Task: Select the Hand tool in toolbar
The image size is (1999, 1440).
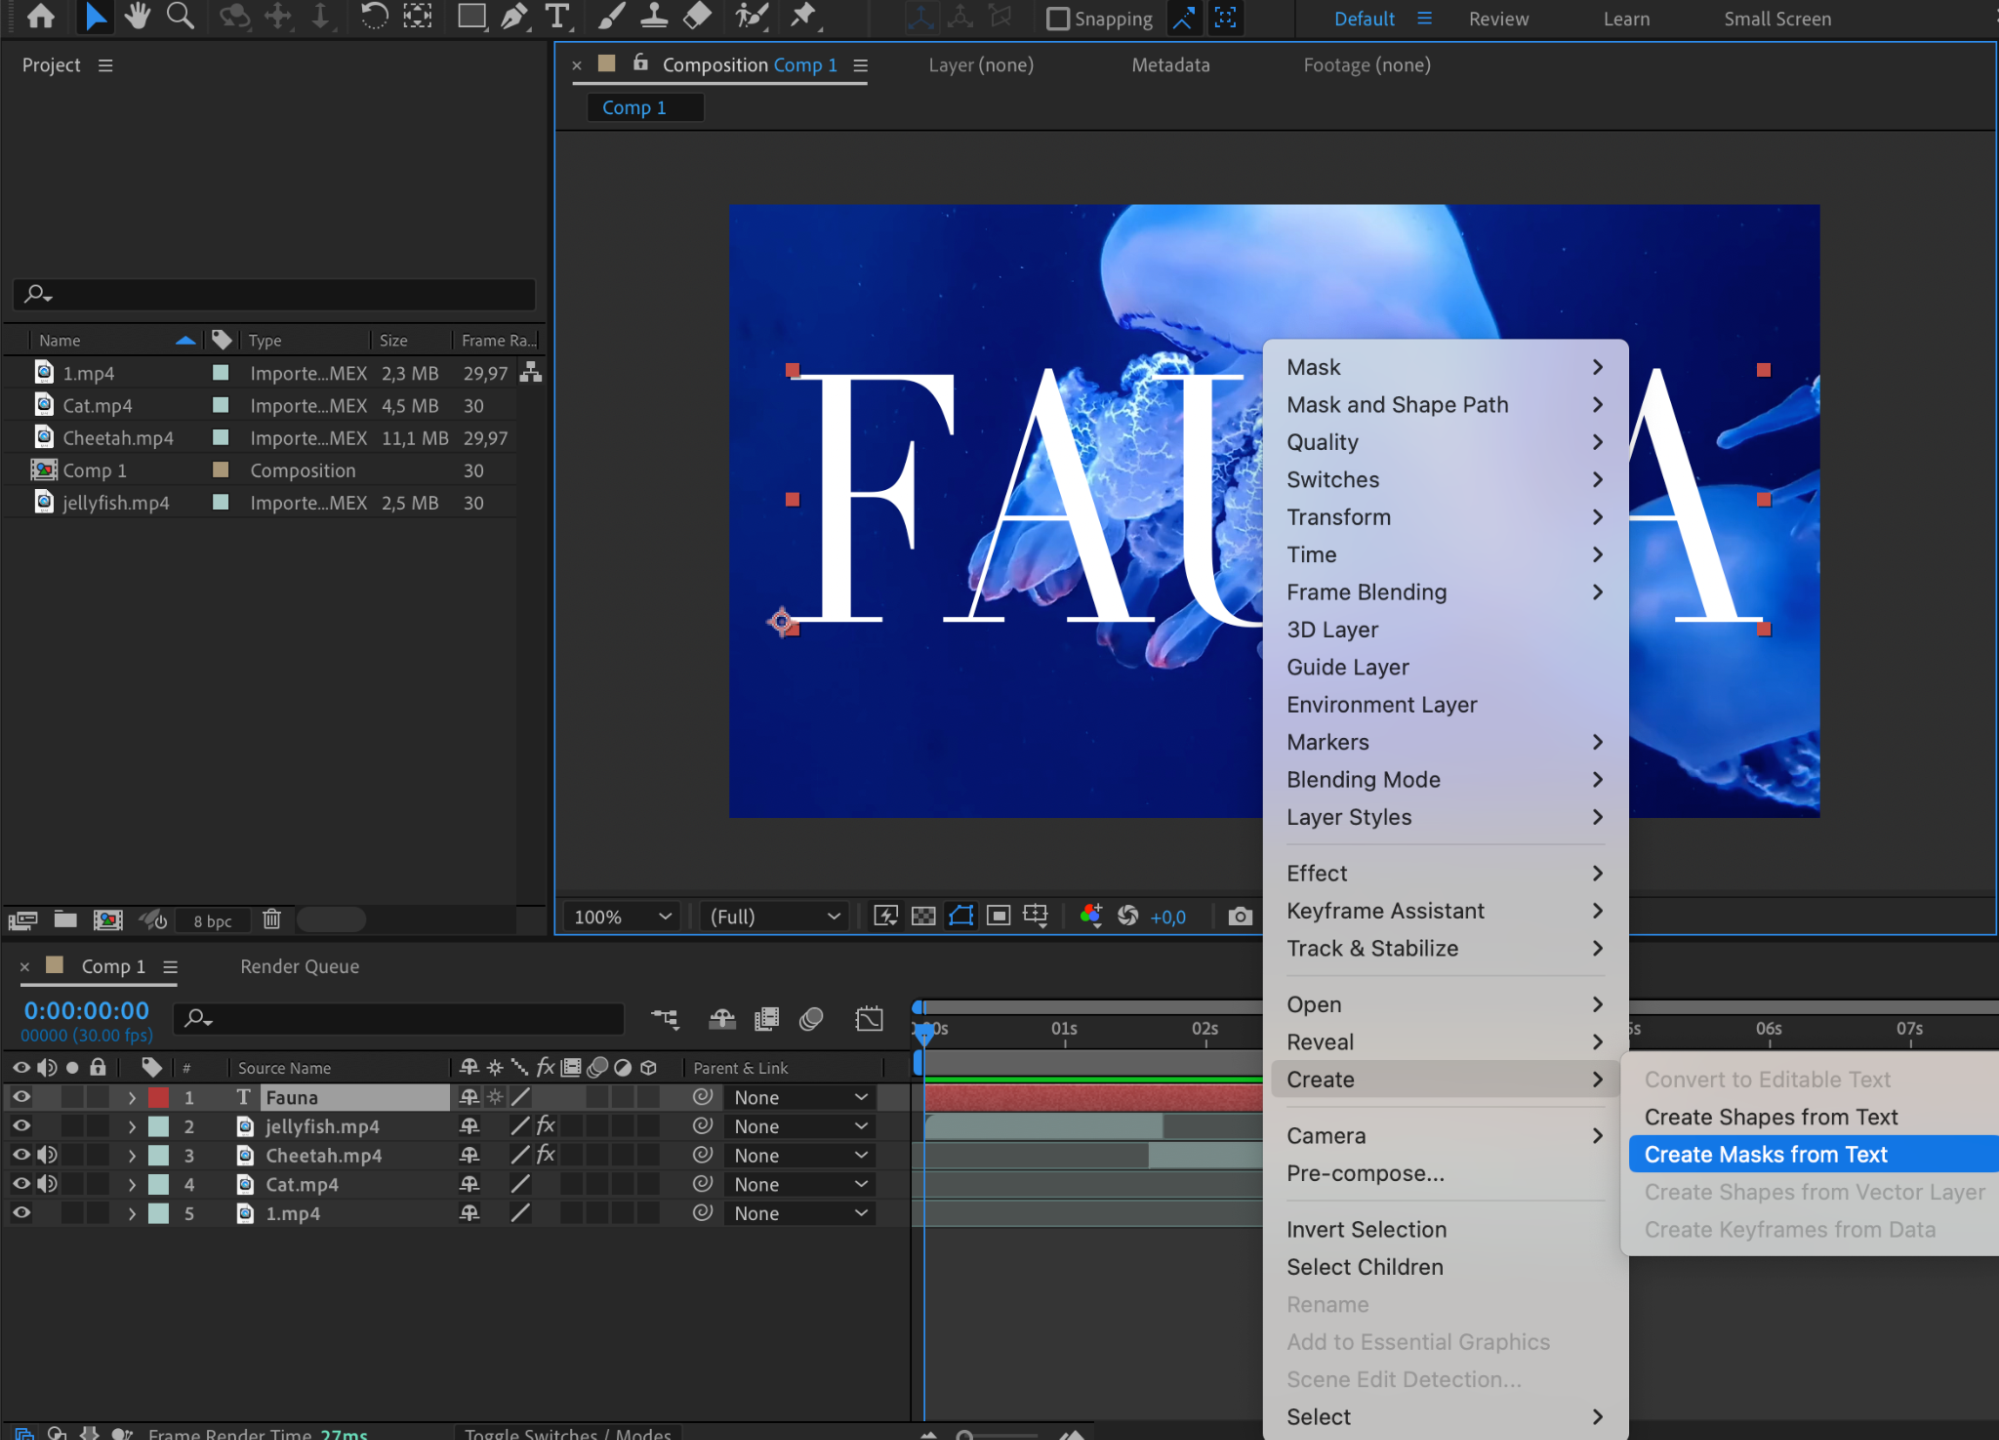Action: (137, 16)
